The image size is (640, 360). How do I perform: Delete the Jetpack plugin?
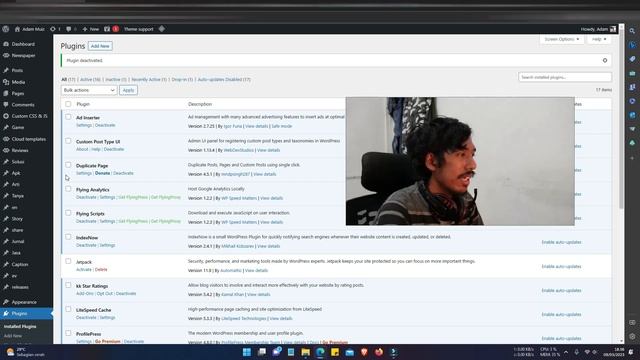pyautogui.click(x=101, y=269)
